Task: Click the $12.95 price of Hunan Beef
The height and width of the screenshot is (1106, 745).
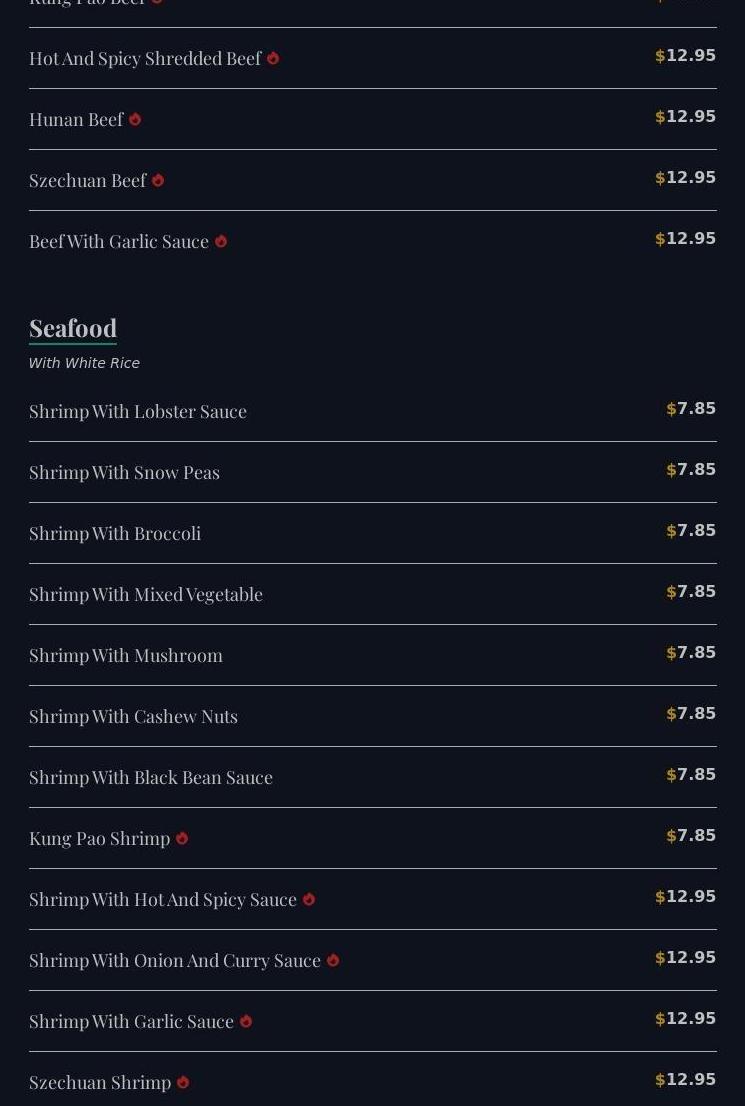Action: click(x=686, y=116)
